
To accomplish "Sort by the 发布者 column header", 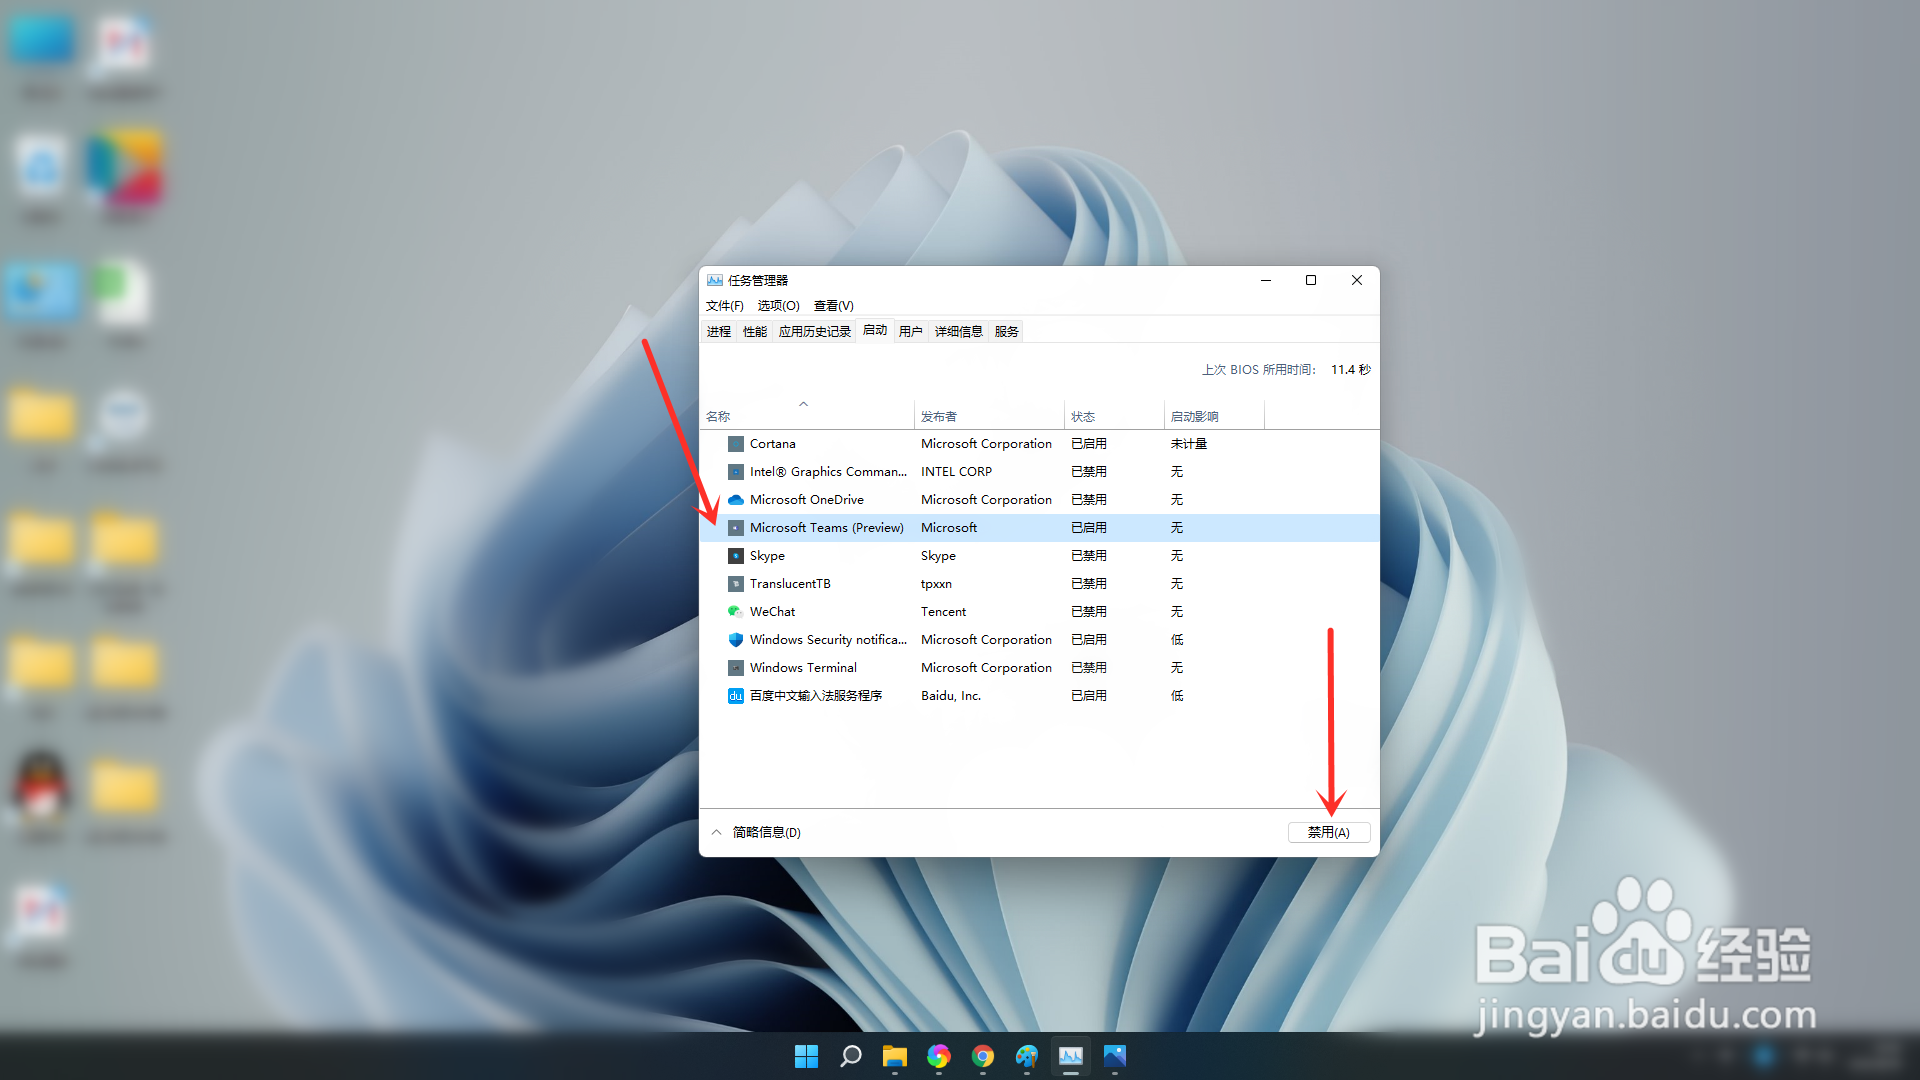I will pyautogui.click(x=989, y=416).
